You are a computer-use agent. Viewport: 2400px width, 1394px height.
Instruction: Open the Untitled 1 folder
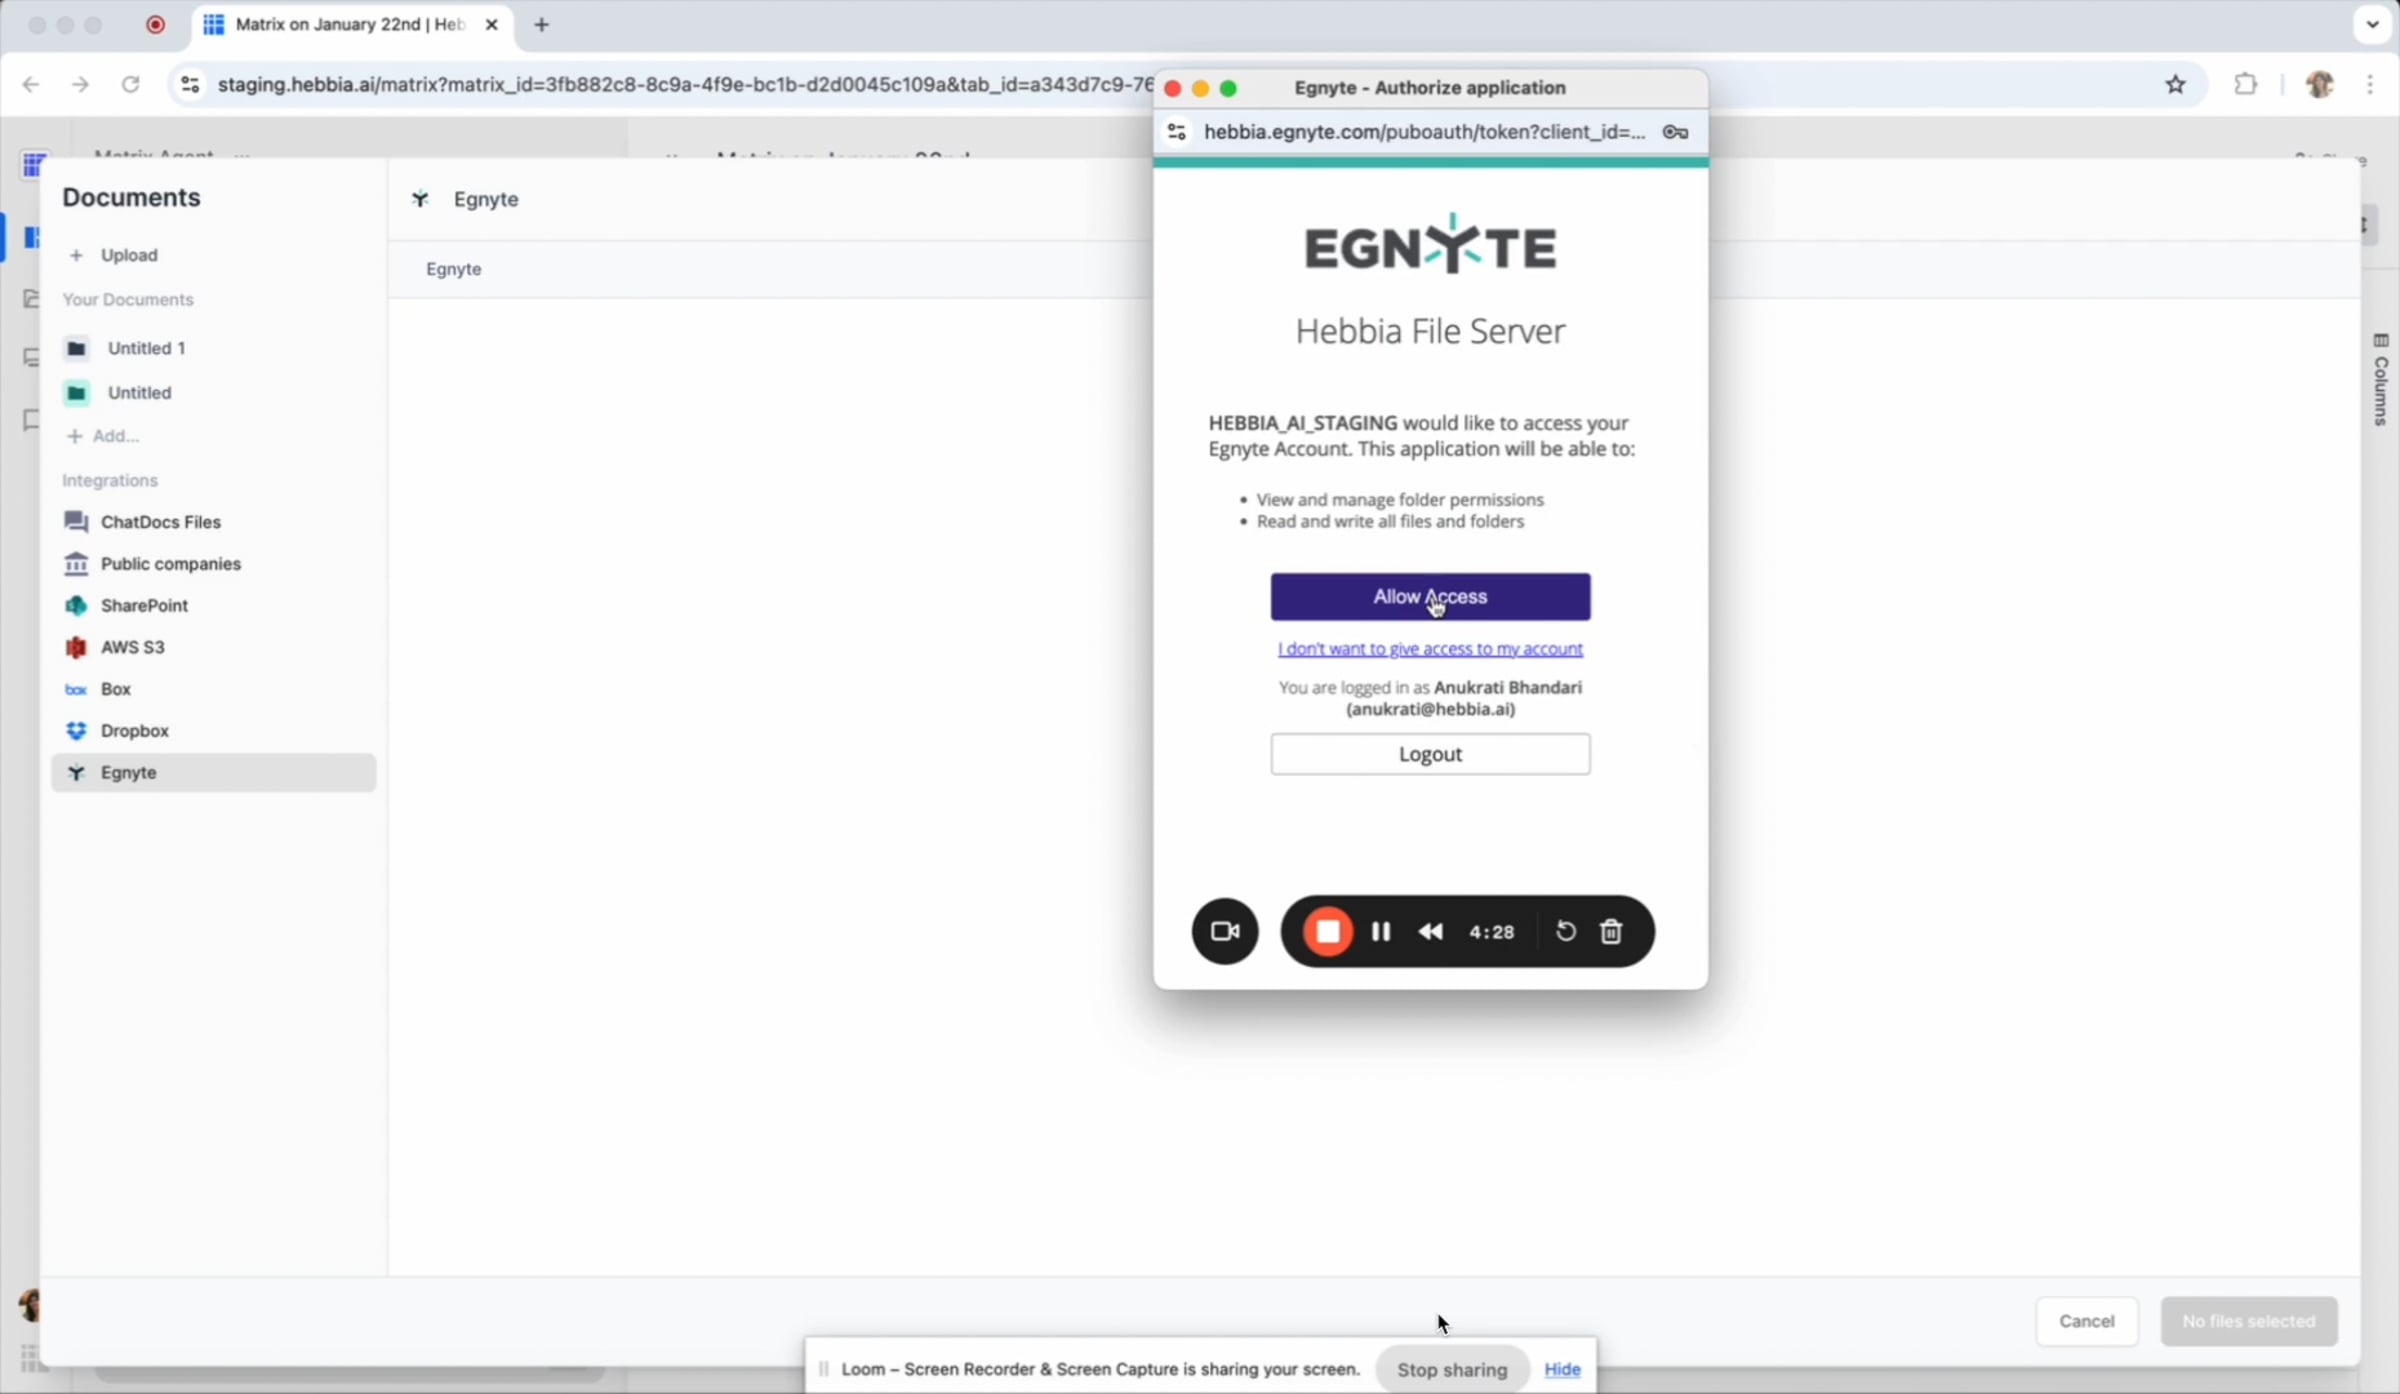coord(146,348)
